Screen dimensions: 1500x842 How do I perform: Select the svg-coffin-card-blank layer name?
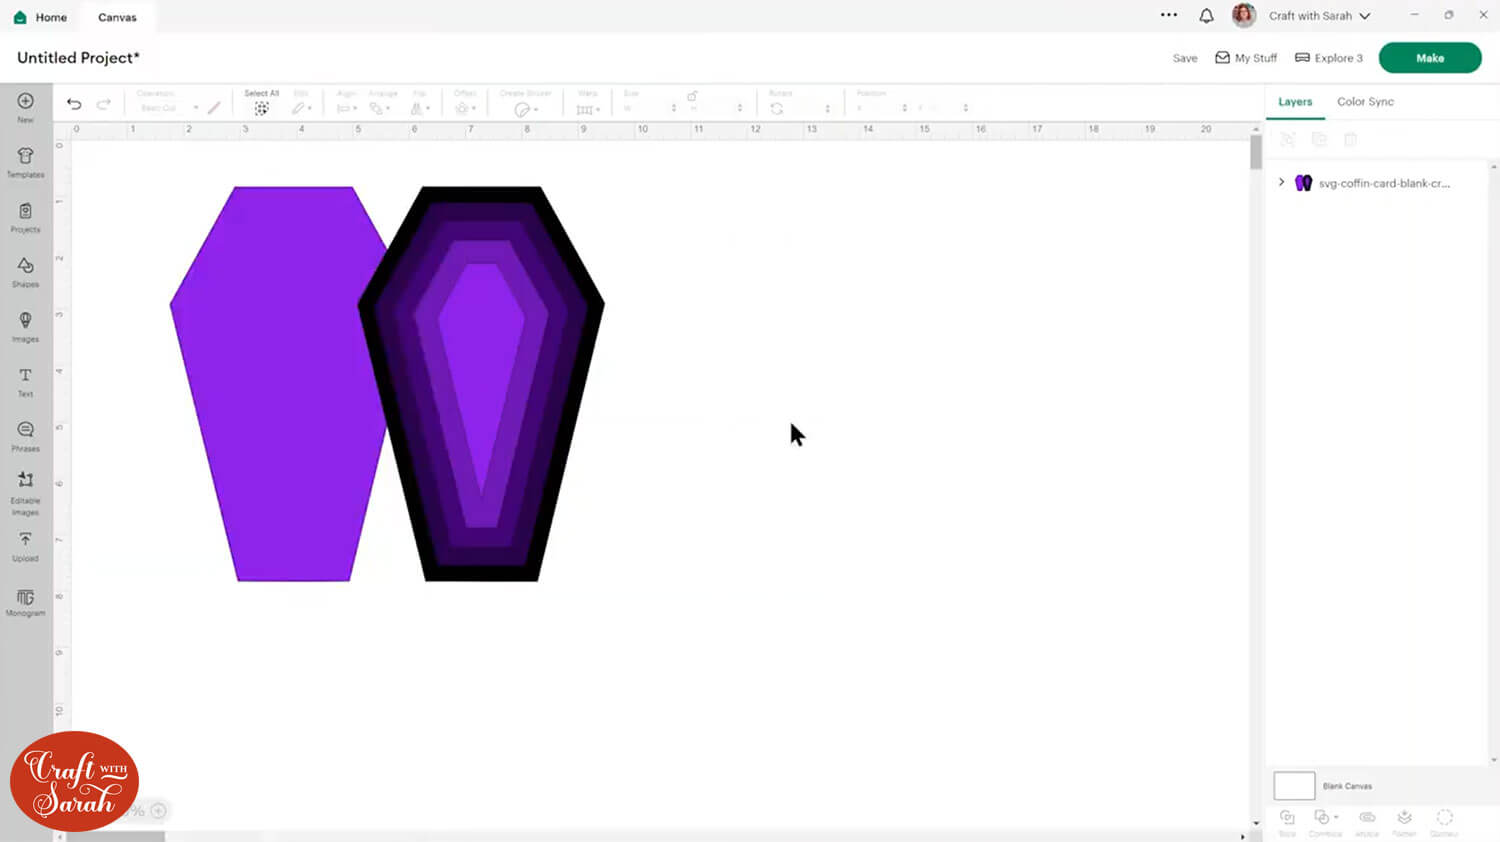[x=1384, y=183]
